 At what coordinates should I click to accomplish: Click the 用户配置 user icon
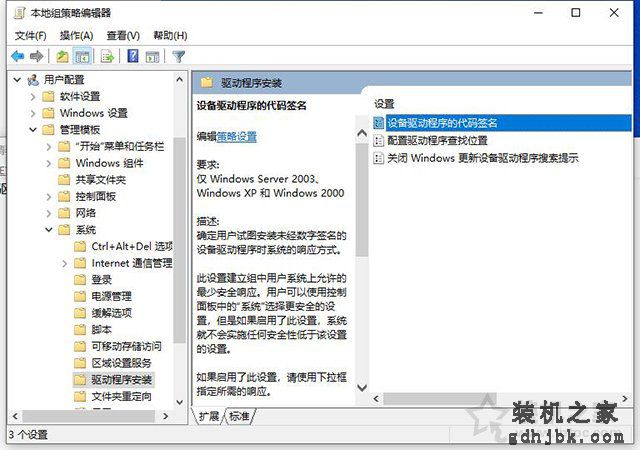tap(33, 79)
